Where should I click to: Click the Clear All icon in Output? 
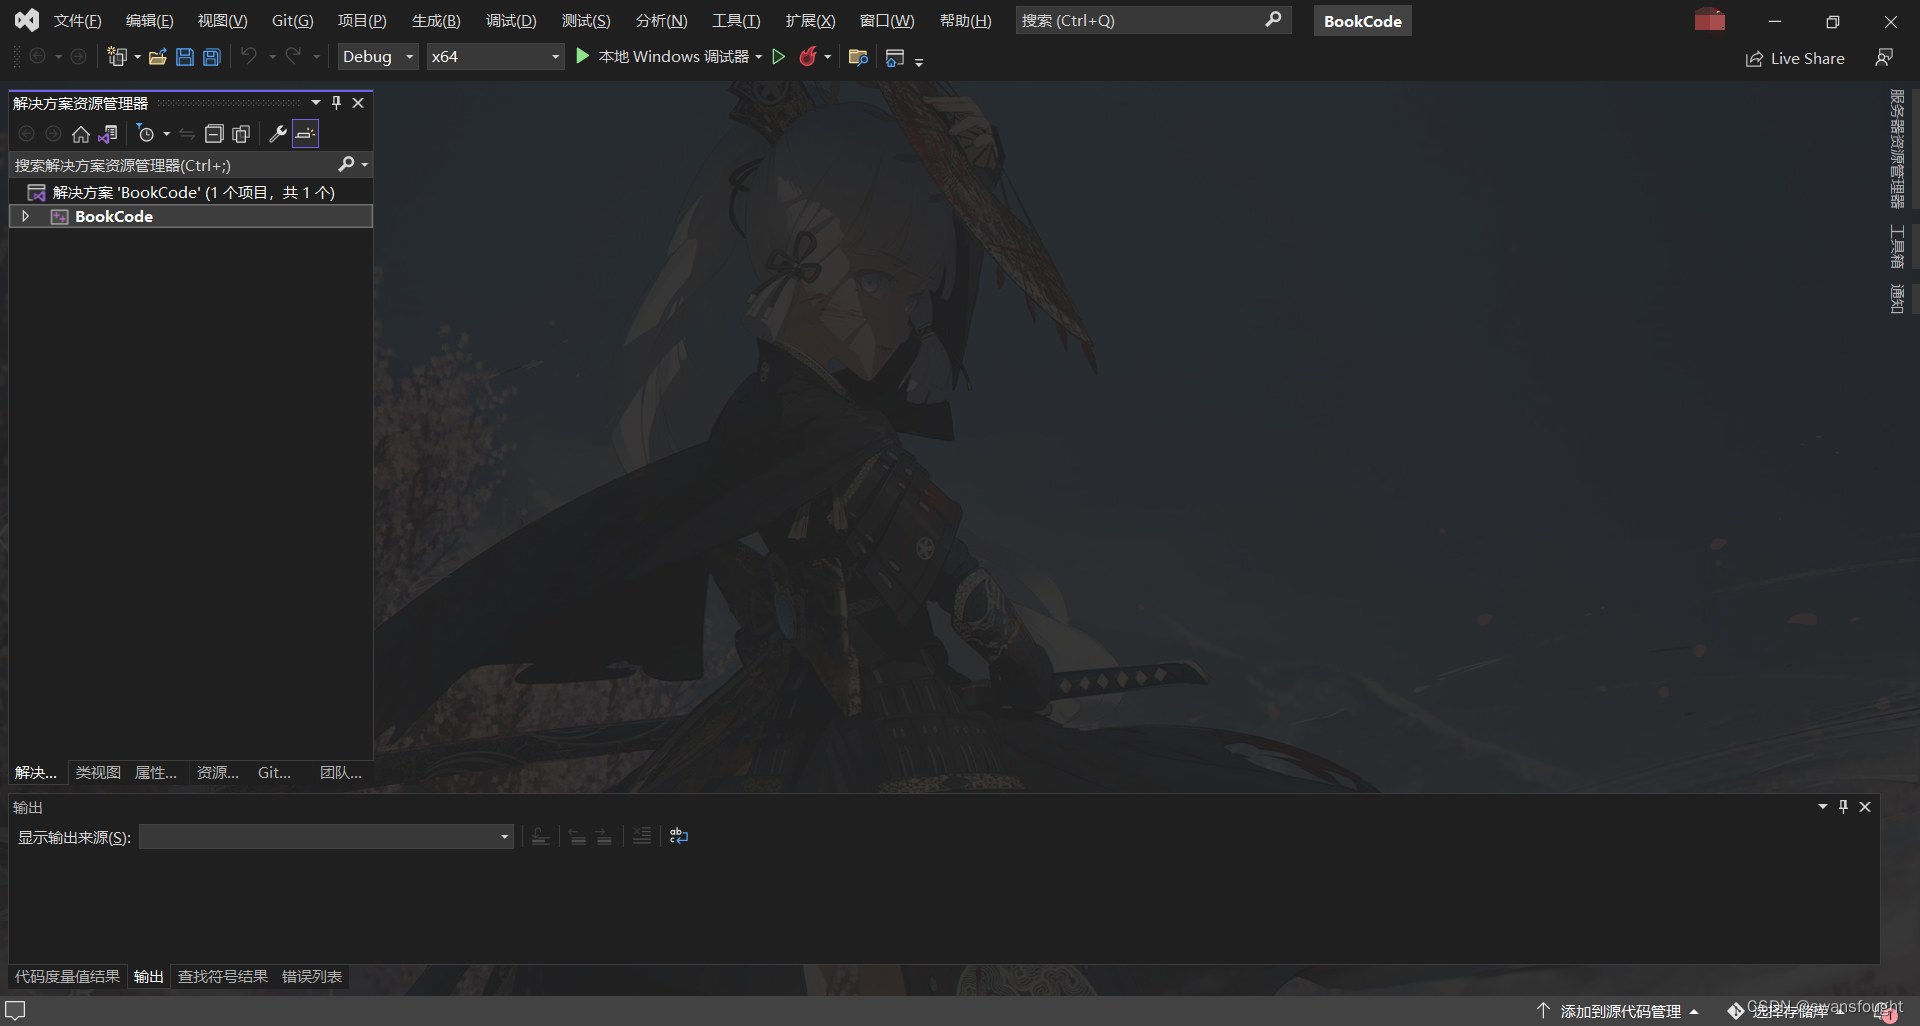pos(642,836)
